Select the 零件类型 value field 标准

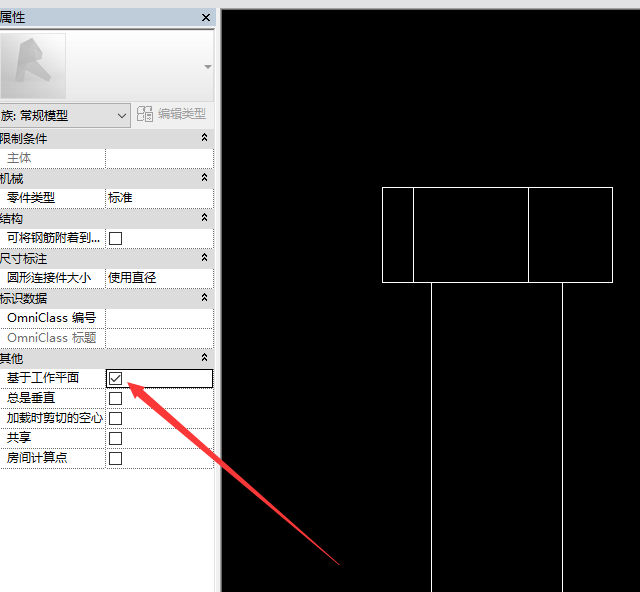158,198
